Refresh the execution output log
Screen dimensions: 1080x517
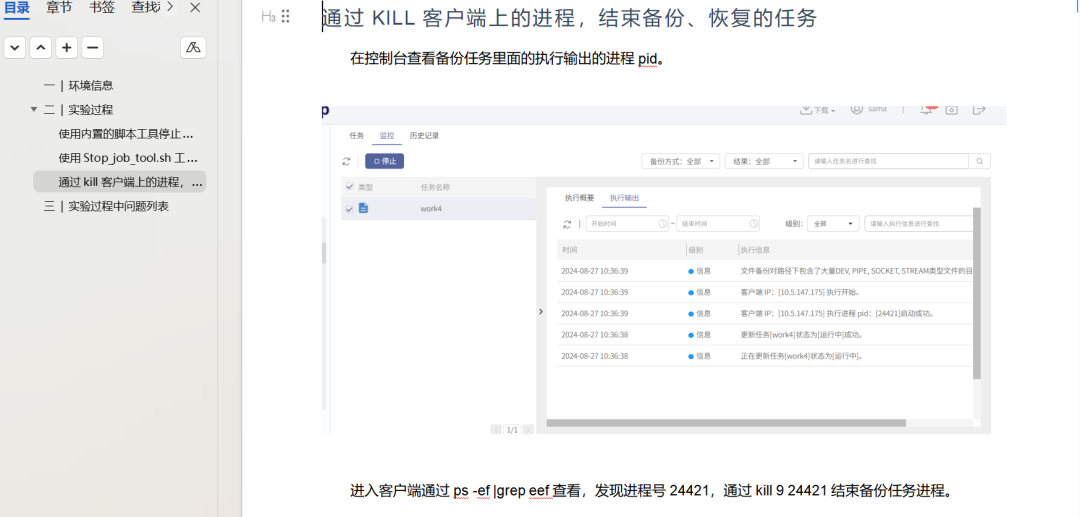point(567,224)
